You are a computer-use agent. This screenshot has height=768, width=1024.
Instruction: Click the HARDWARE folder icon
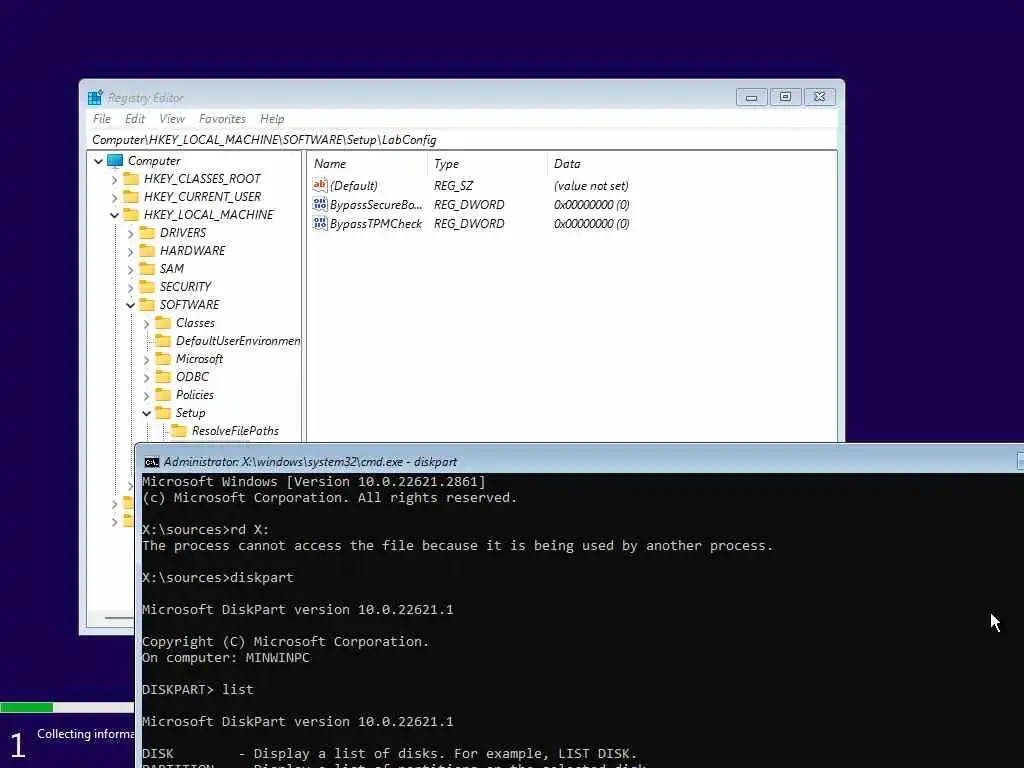coord(148,251)
